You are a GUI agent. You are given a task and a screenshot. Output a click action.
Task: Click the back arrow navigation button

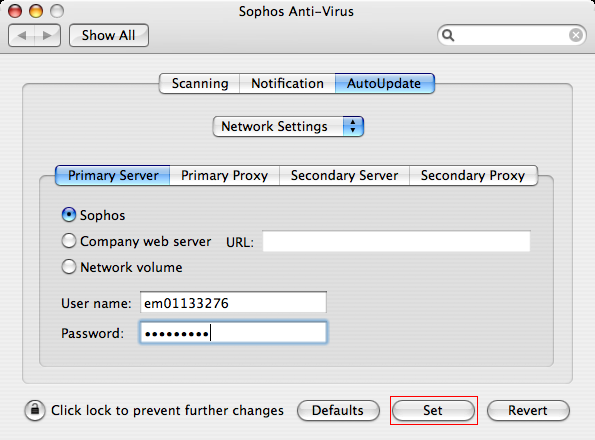[x=21, y=36]
